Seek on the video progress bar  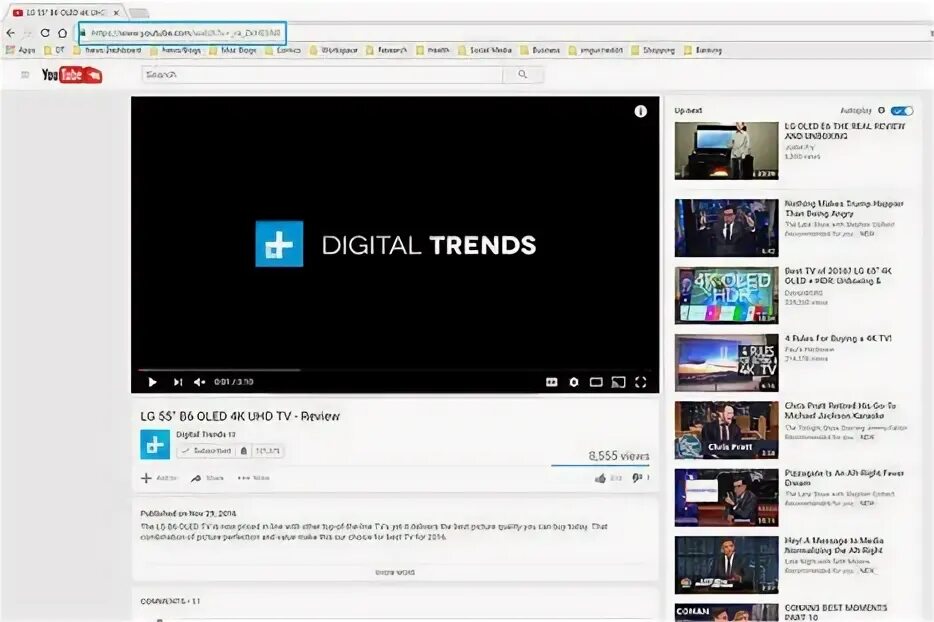tap(395, 370)
